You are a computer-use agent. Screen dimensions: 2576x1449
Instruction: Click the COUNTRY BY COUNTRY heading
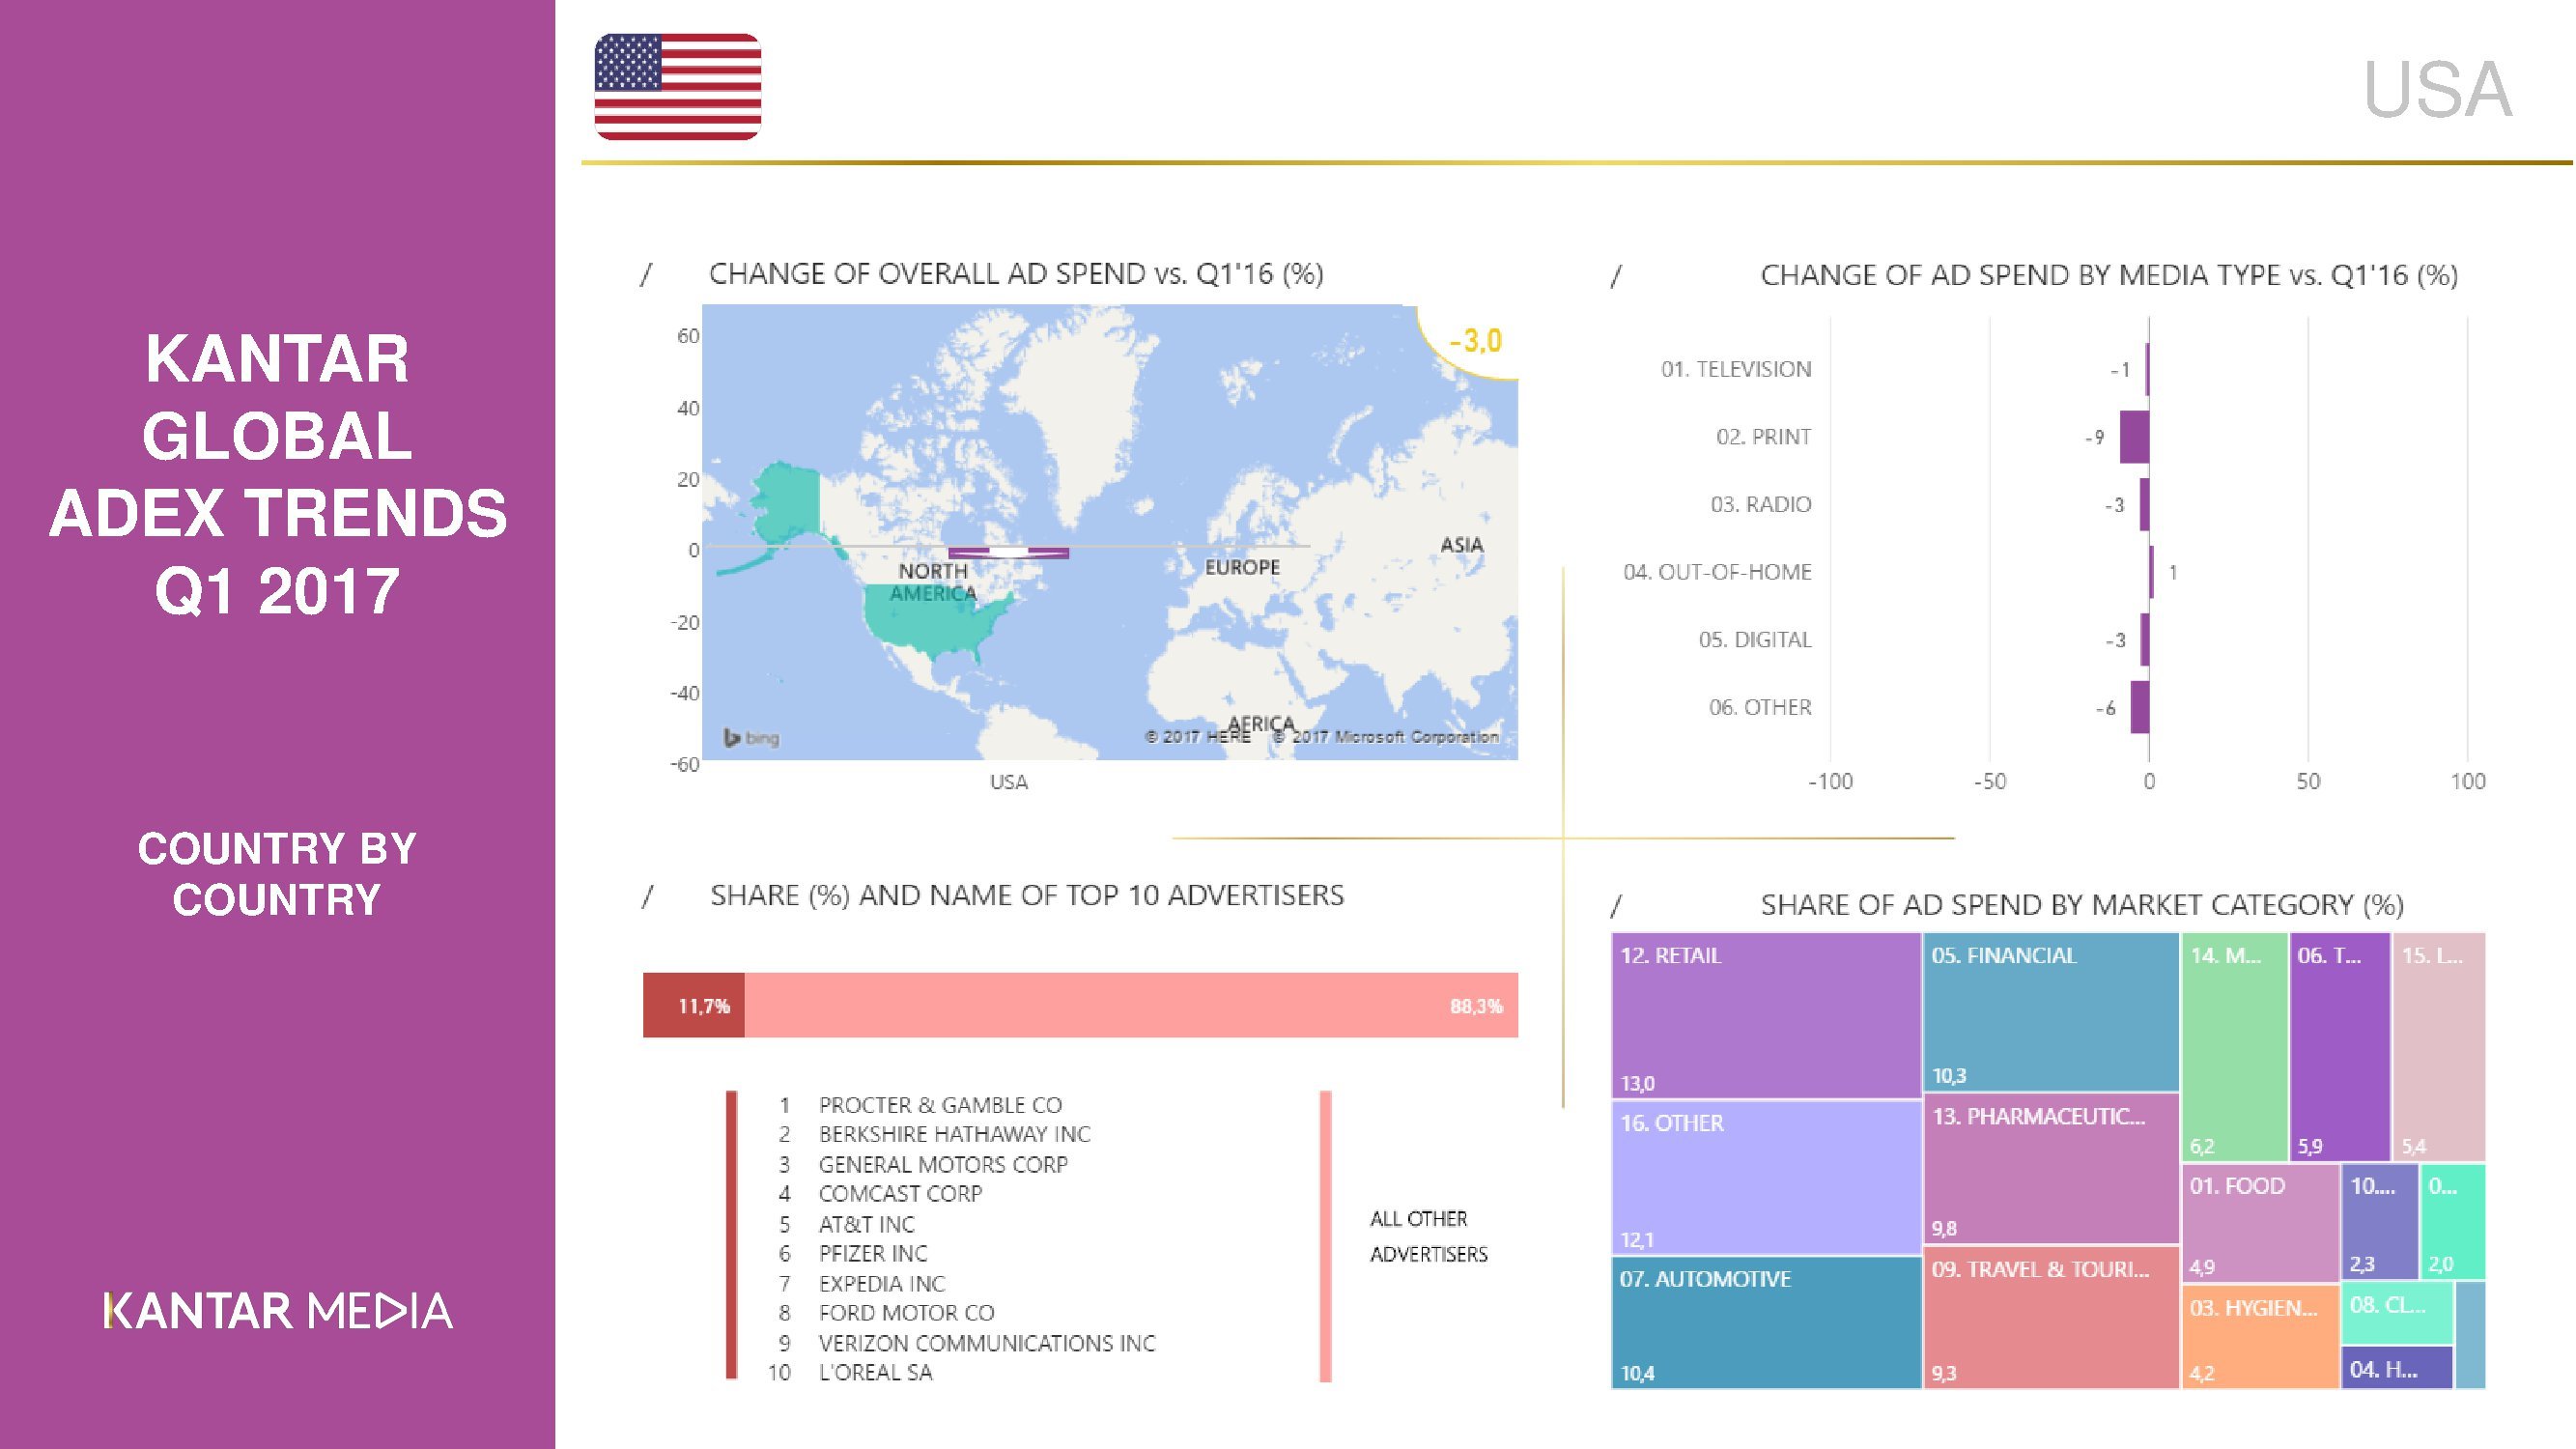click(x=277, y=874)
